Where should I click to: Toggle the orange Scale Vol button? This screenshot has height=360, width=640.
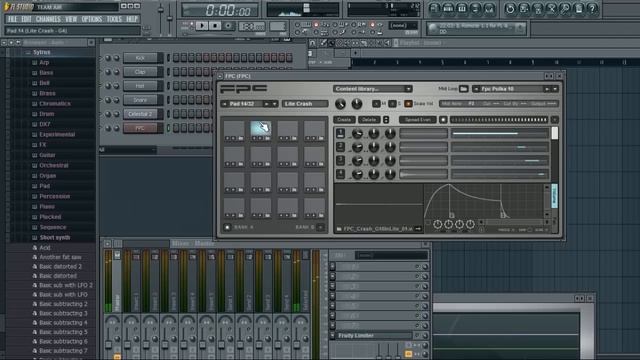pos(408,104)
